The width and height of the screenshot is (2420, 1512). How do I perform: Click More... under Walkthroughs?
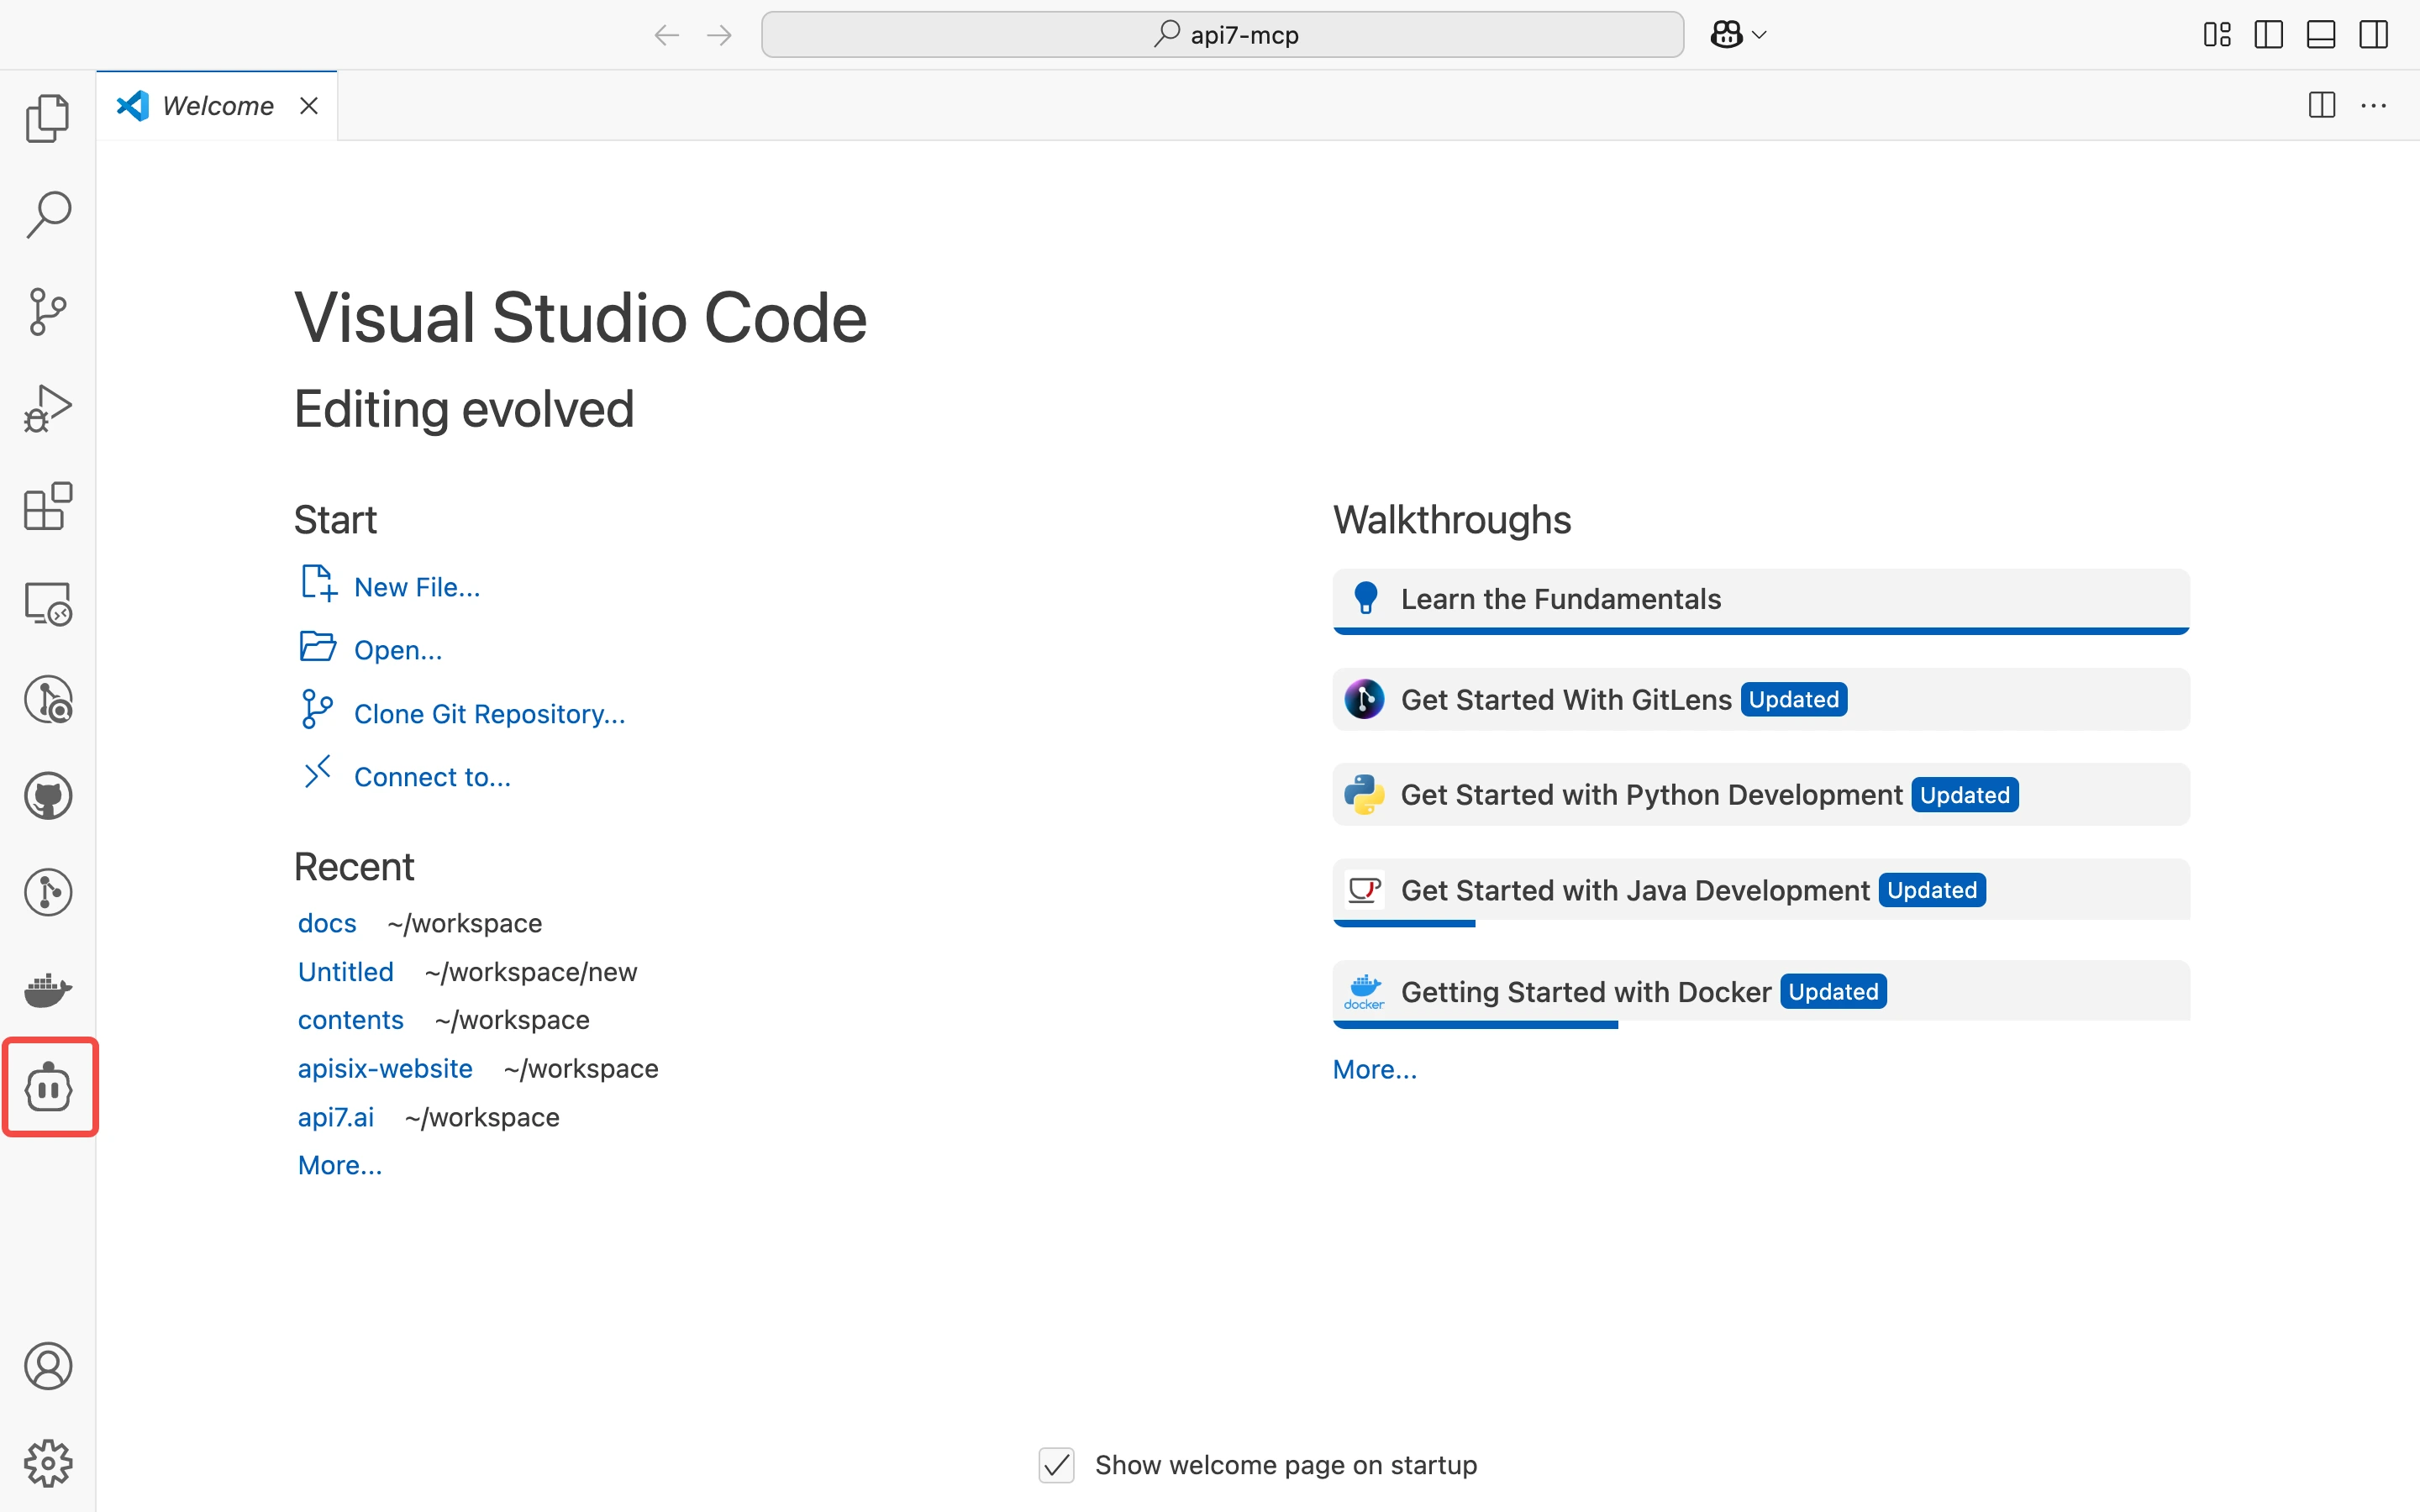coord(1375,1069)
